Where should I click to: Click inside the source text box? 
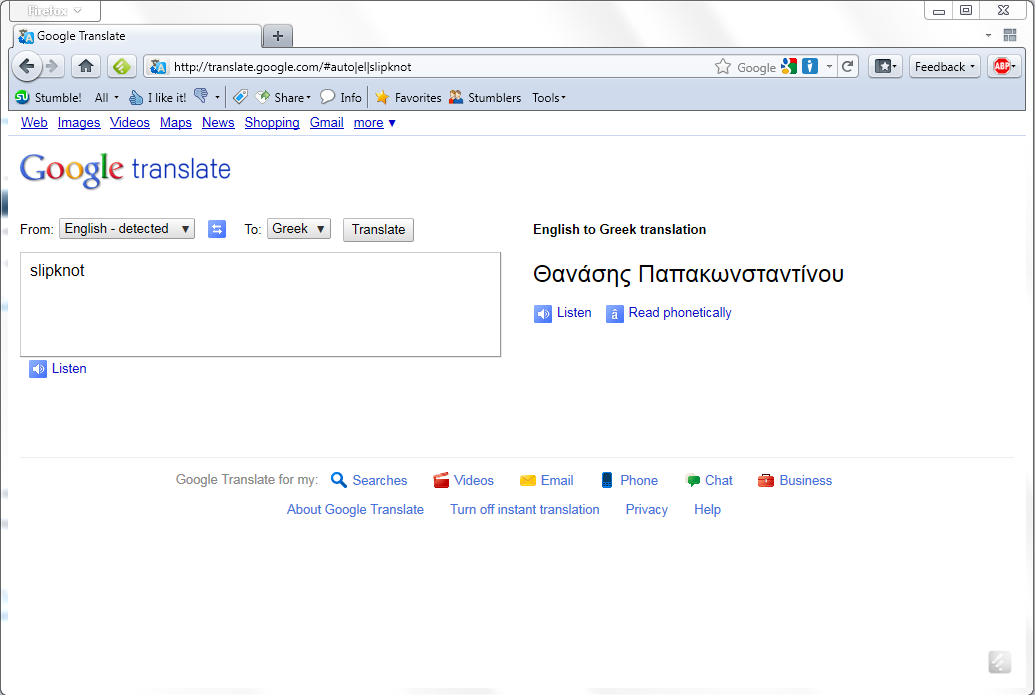click(261, 304)
